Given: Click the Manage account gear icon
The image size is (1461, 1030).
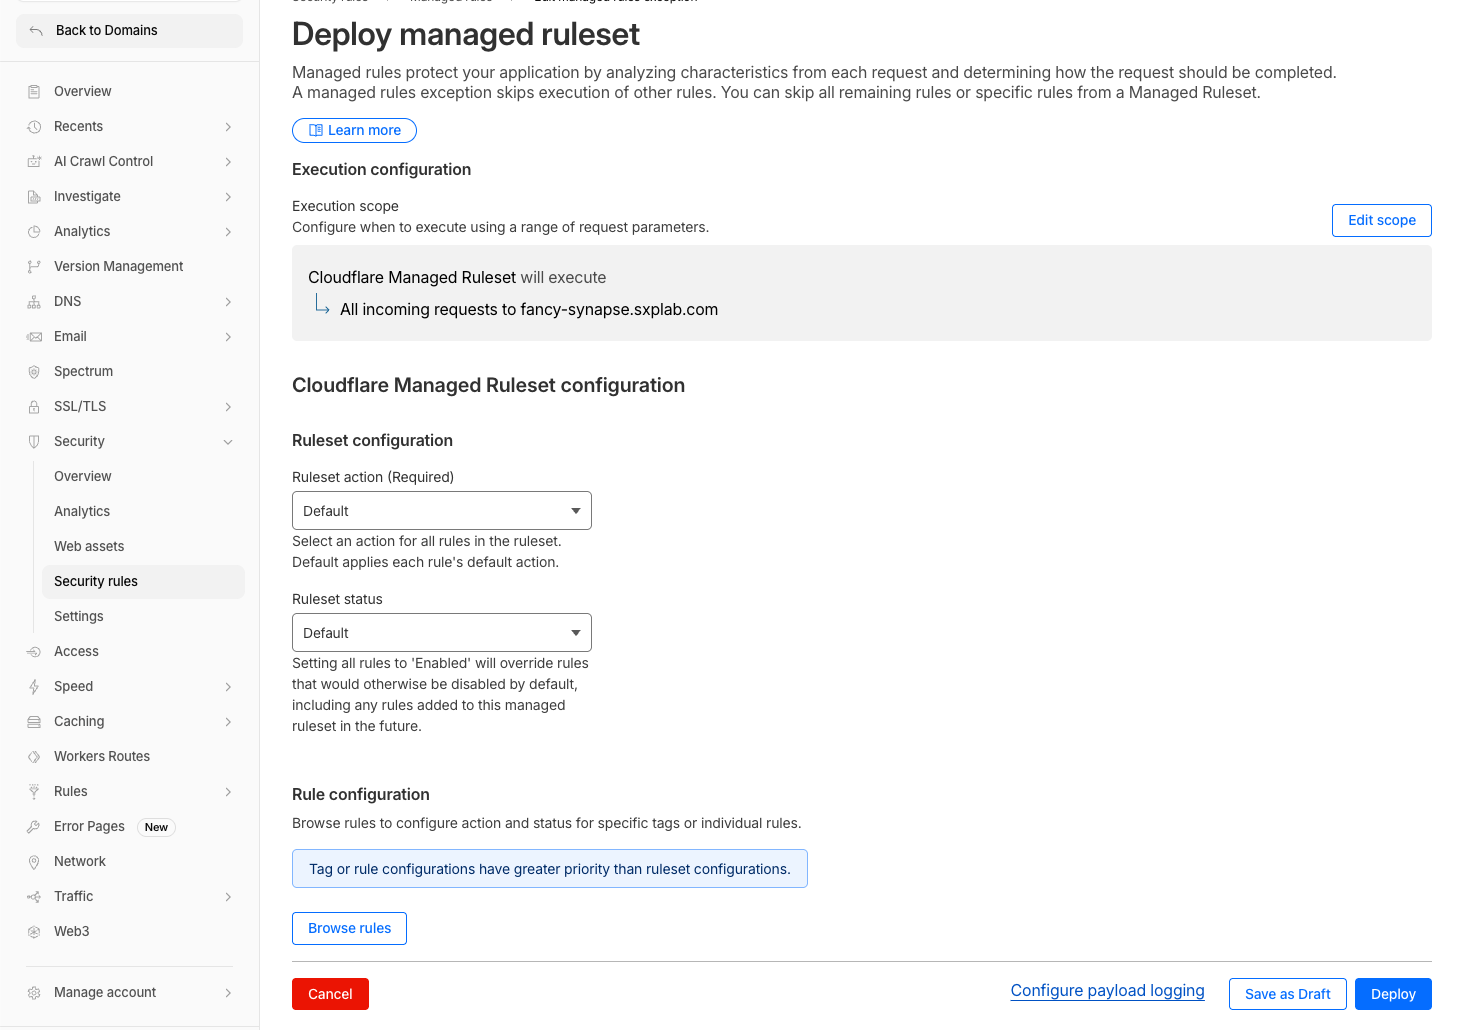Looking at the screenshot, I should click(x=34, y=992).
